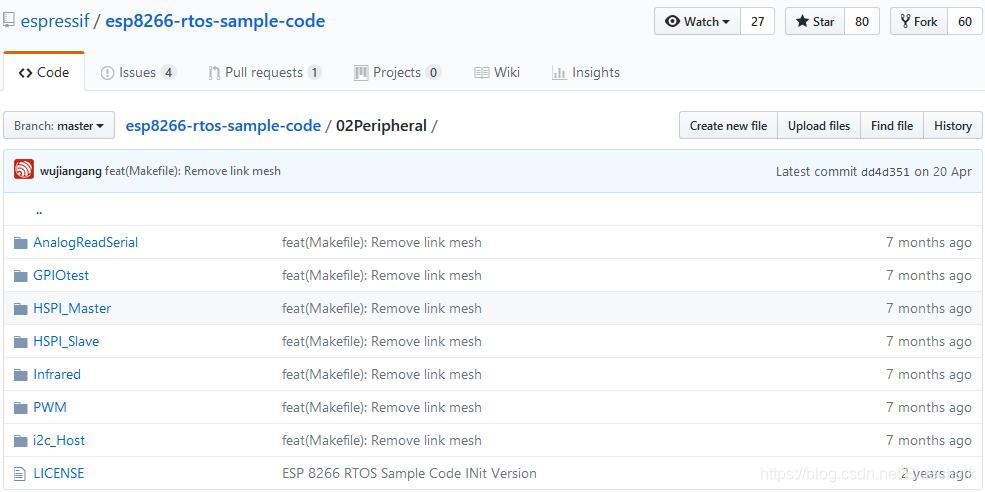This screenshot has height=492, width=985.
Task: Open the wujiangang author link
Action: pyautogui.click(x=71, y=171)
